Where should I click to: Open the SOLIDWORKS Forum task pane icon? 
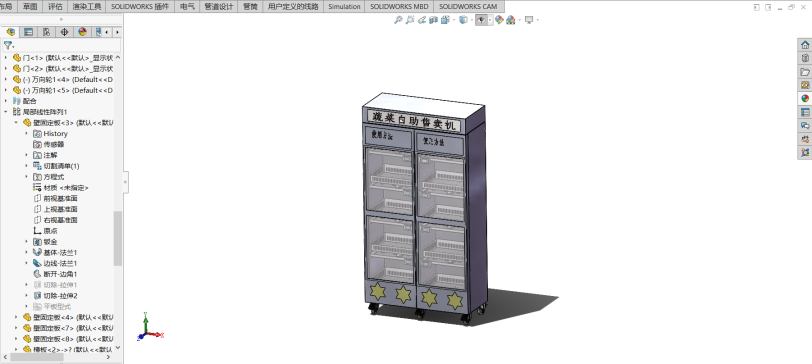click(805, 125)
